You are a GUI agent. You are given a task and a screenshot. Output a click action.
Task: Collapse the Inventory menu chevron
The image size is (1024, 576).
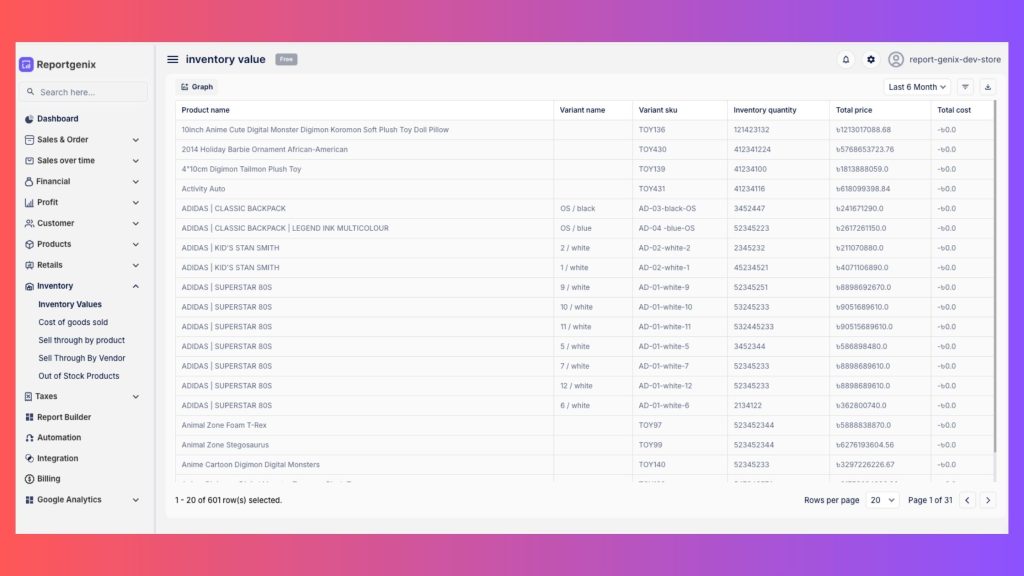point(136,286)
